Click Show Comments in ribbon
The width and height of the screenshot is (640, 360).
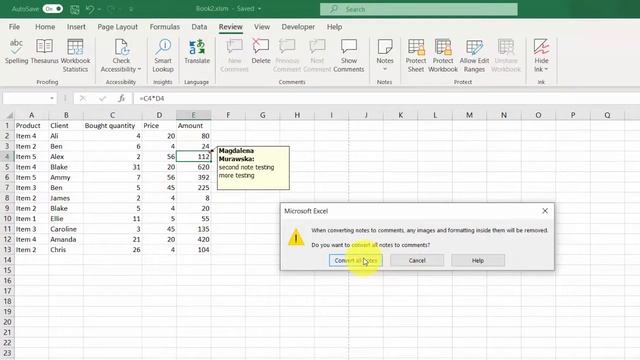349,56
